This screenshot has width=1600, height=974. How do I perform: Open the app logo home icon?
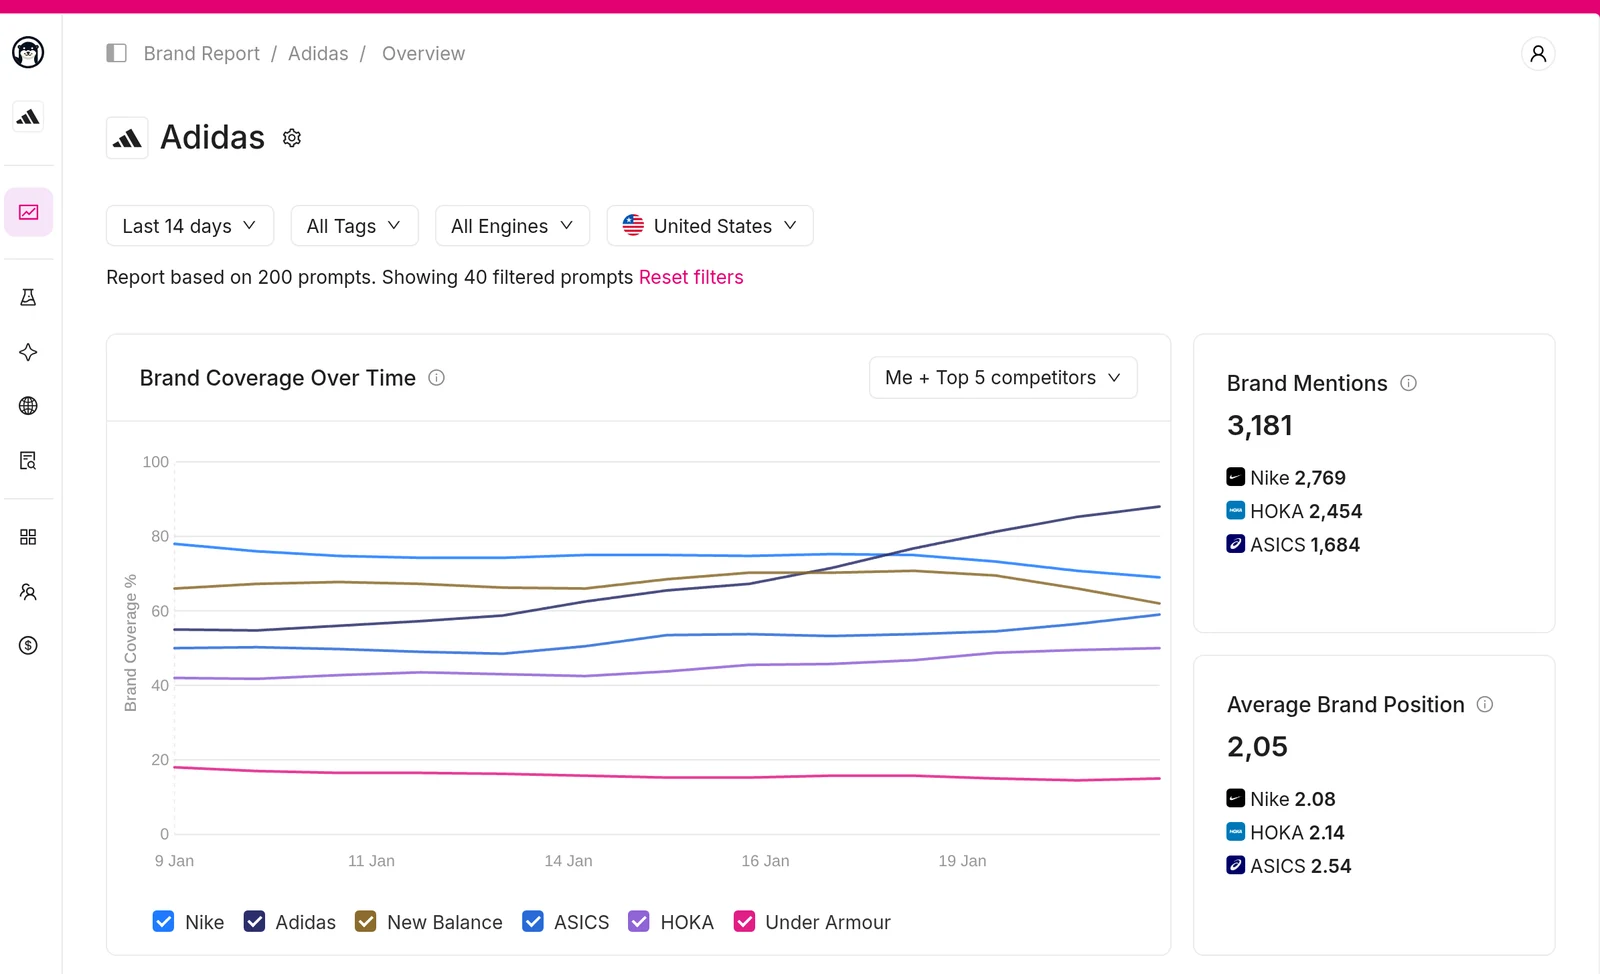(x=28, y=52)
